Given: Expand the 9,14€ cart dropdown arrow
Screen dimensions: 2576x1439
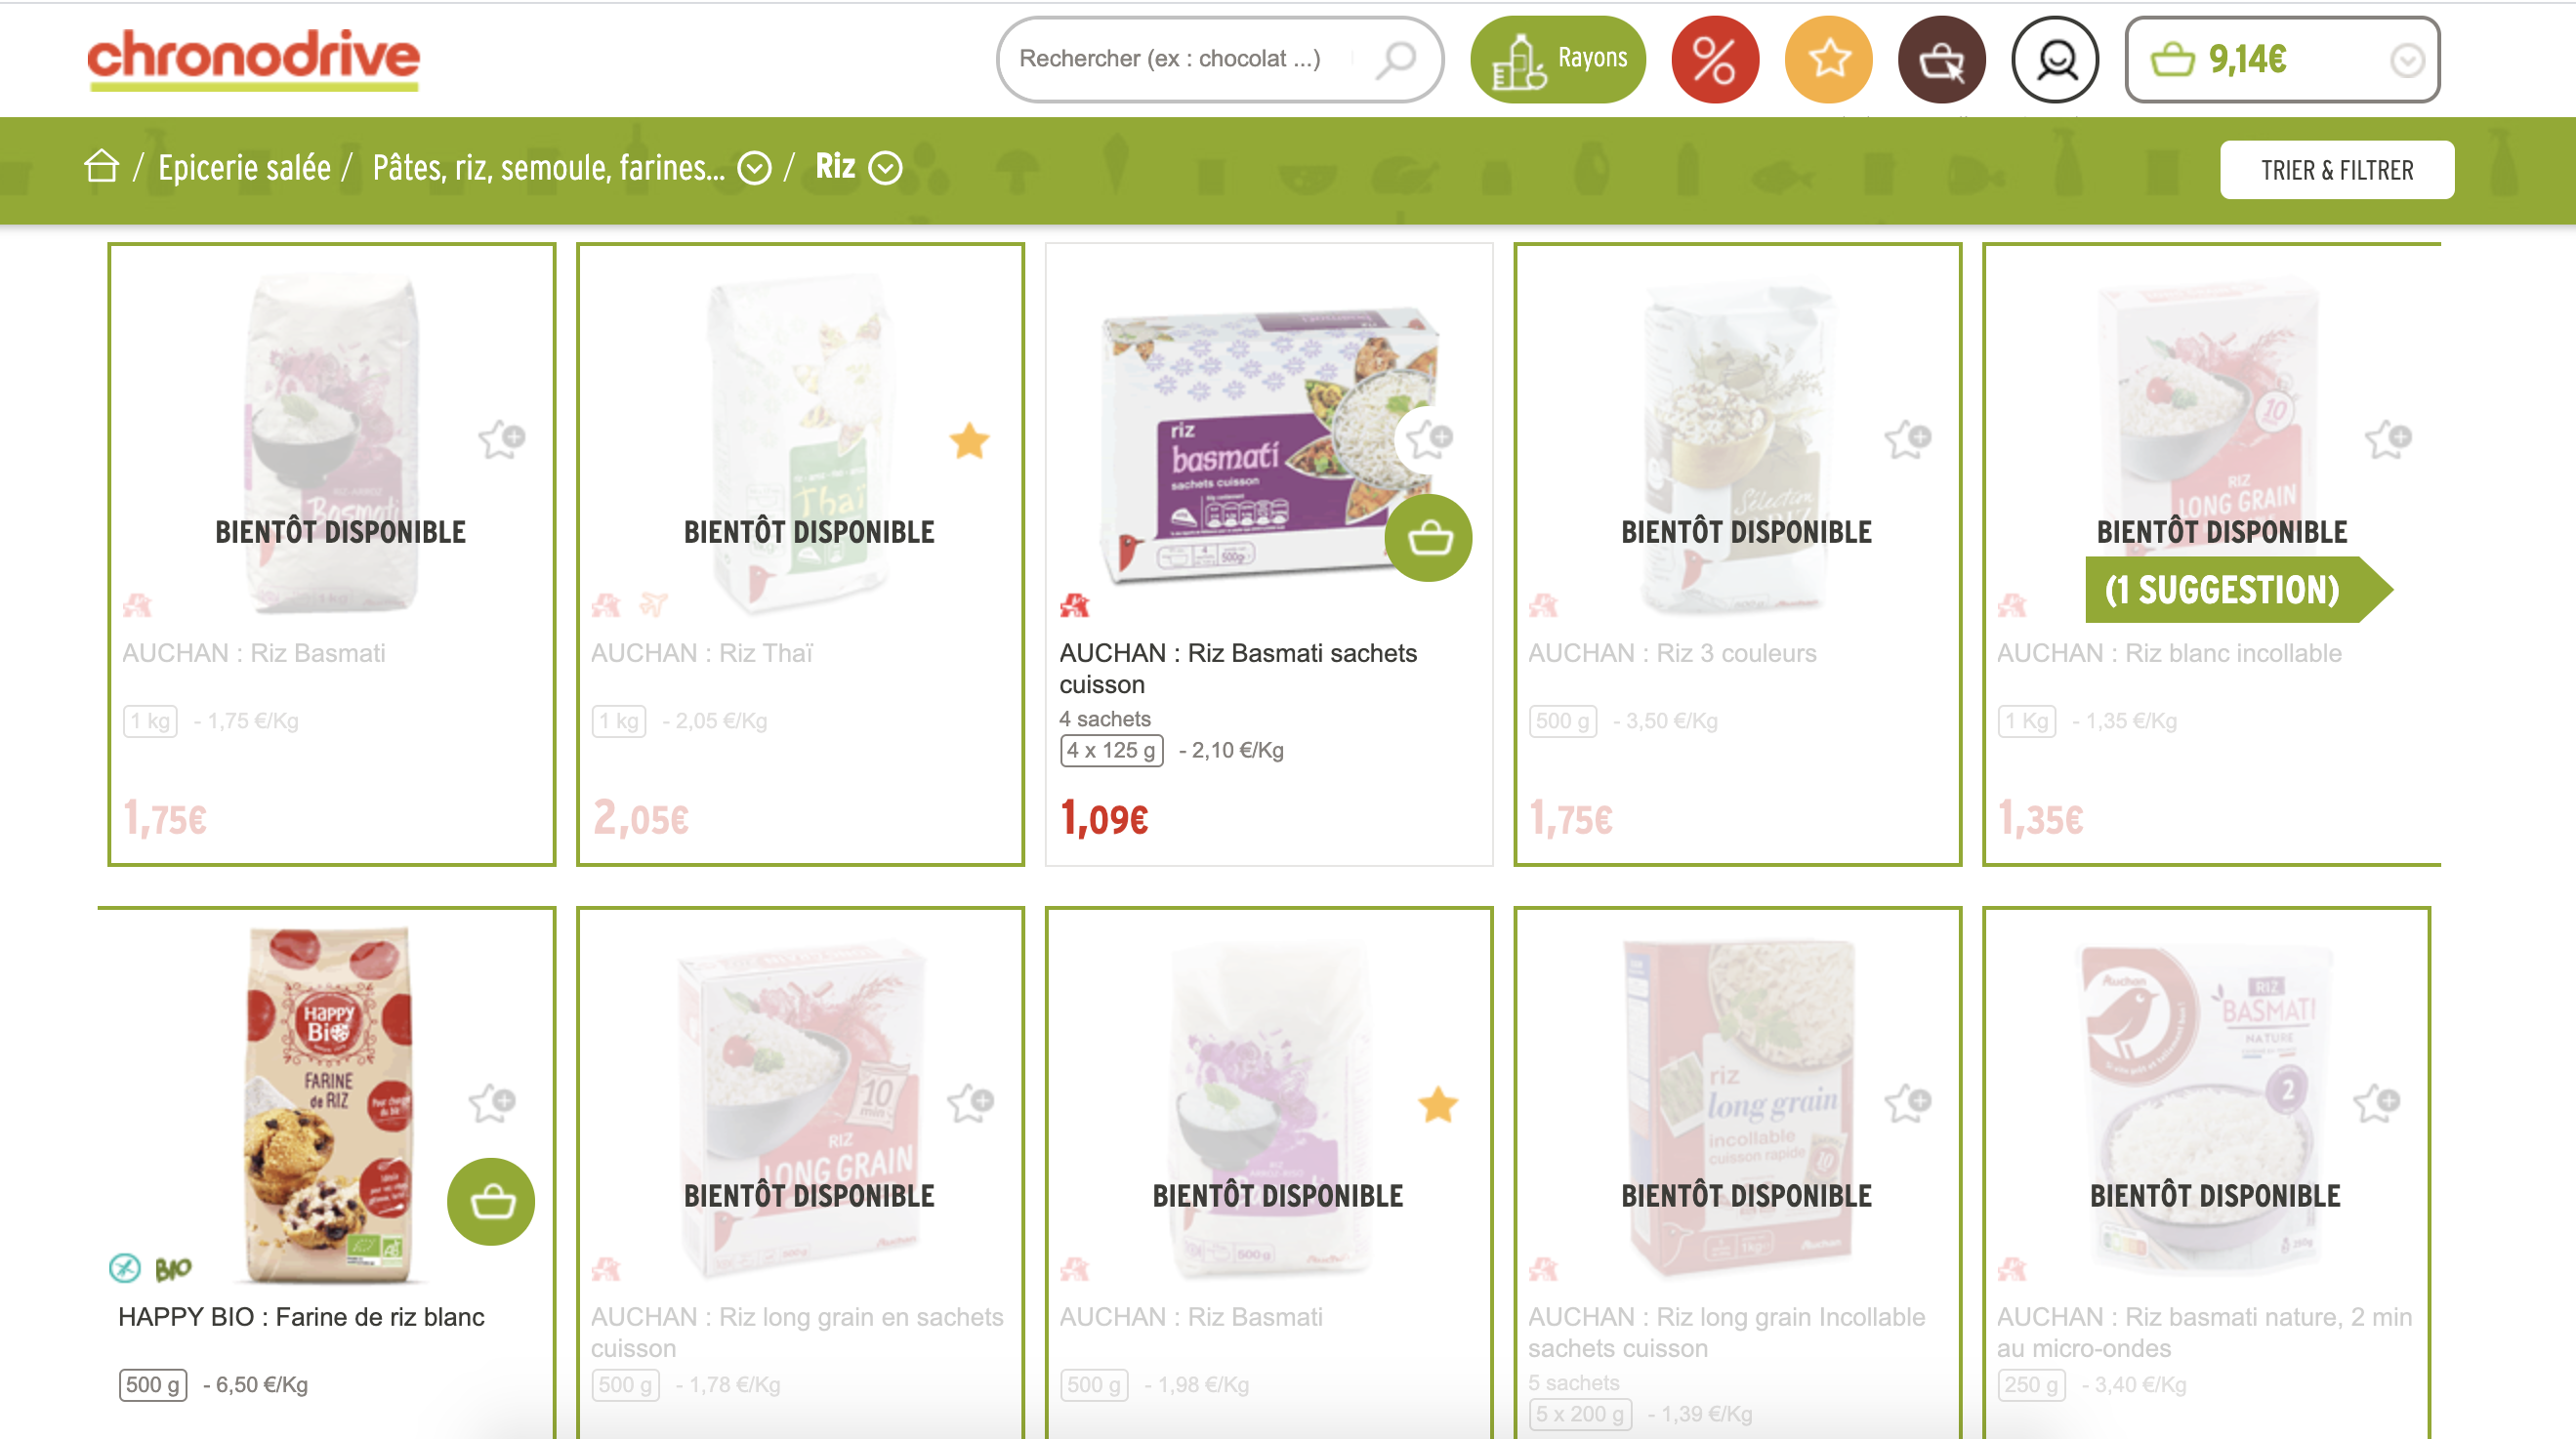Looking at the screenshot, I should [2405, 61].
